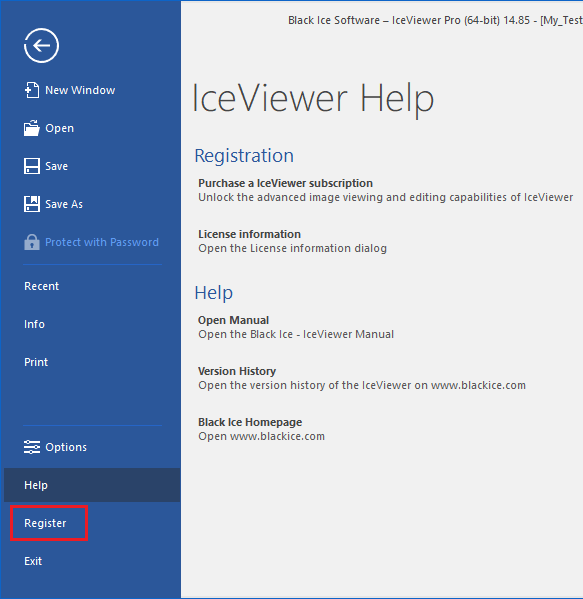Click the Open folder icon
The image size is (583, 599).
[32, 128]
